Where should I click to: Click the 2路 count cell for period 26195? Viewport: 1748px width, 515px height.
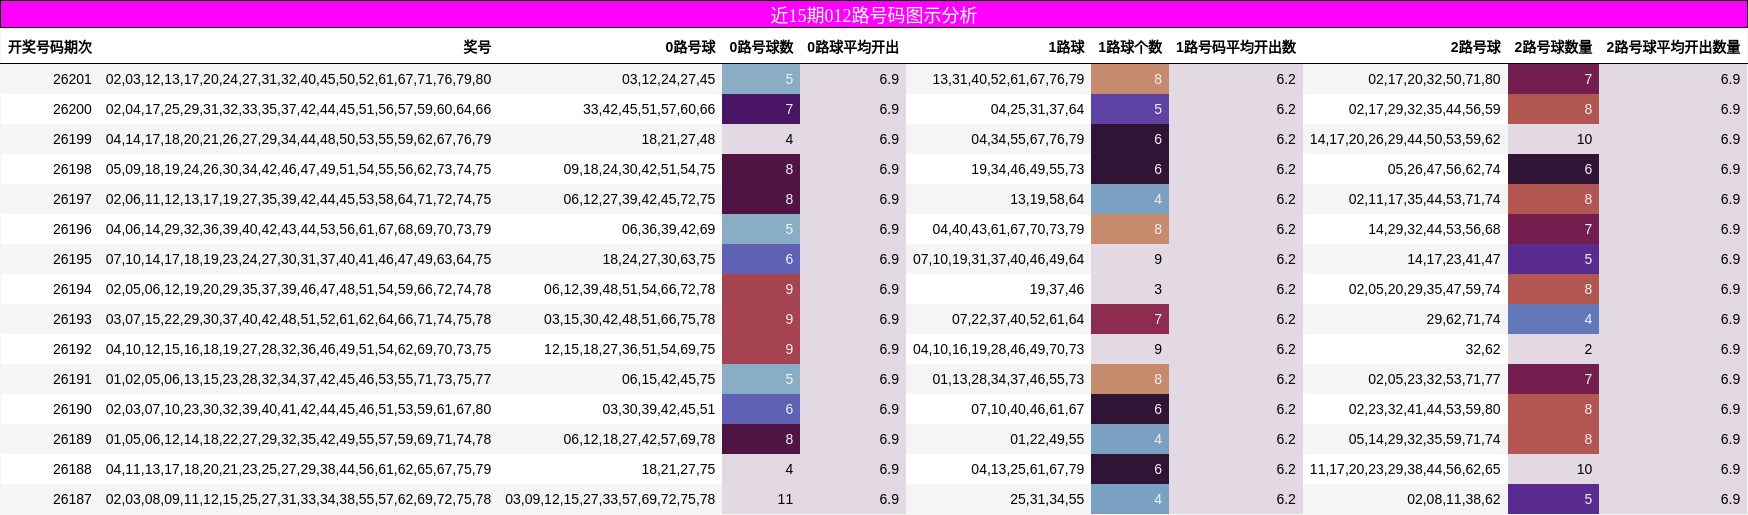(1553, 259)
